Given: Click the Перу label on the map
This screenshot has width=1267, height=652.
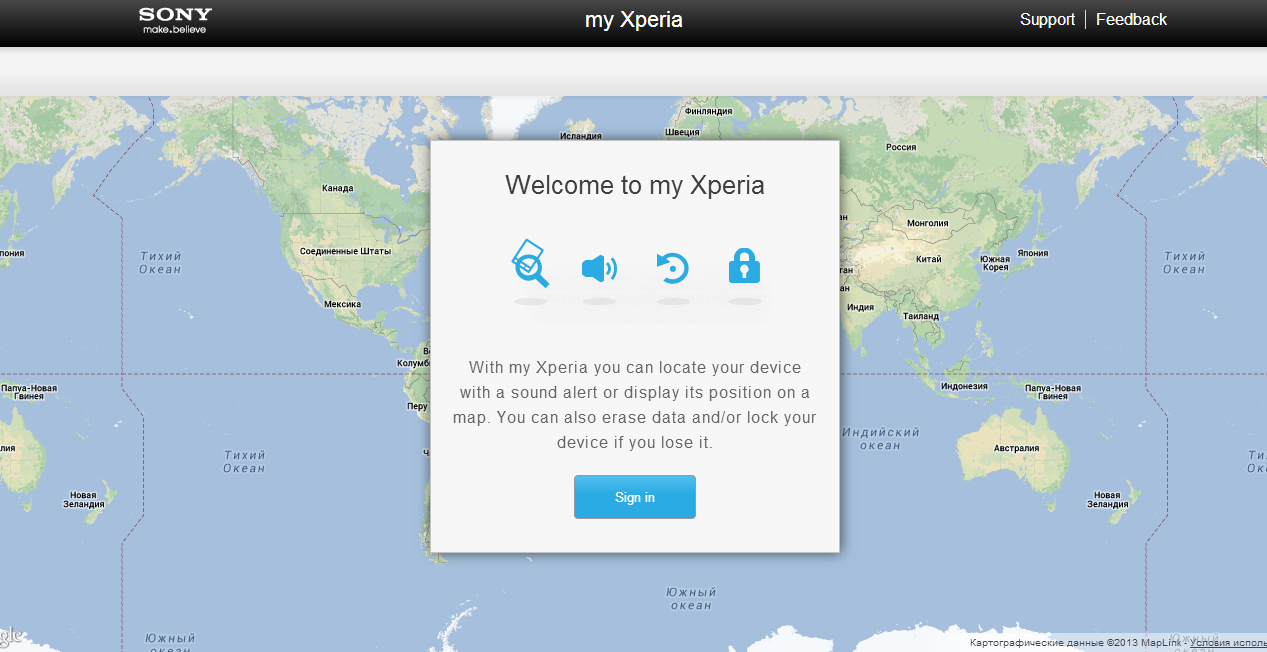Looking at the screenshot, I should point(417,407).
